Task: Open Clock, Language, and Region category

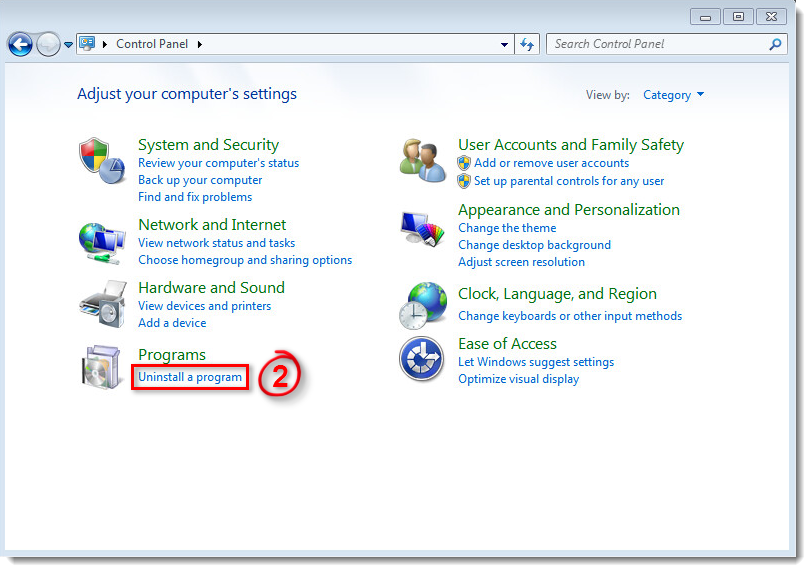Action: click(557, 294)
